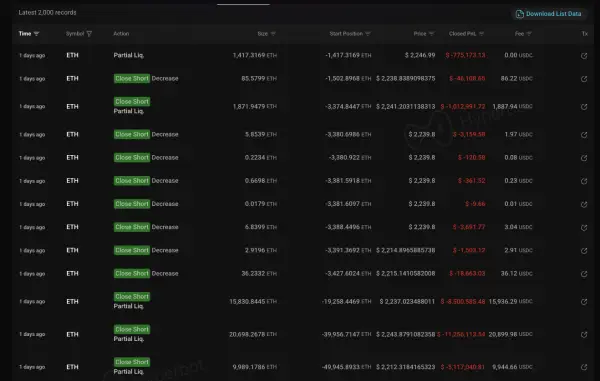Click price $2,212.3184165323 cell
This screenshot has width=600, height=381.
click(405, 367)
